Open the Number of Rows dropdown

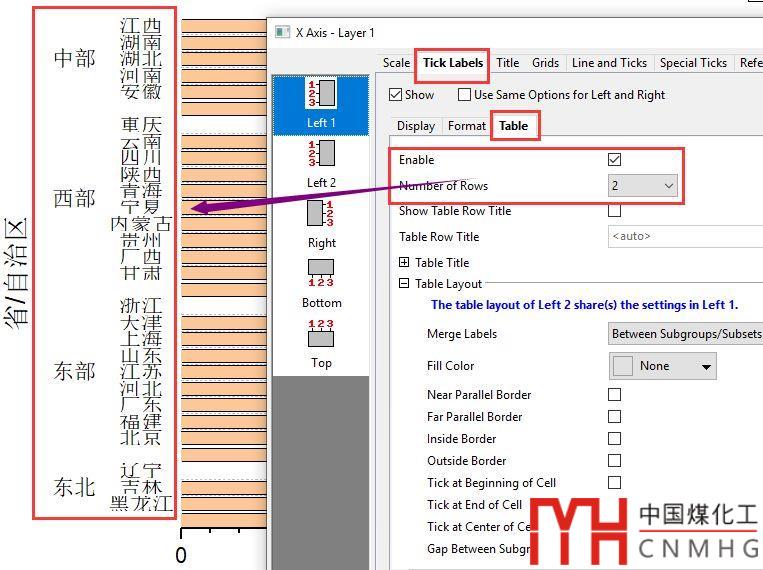[643, 186]
